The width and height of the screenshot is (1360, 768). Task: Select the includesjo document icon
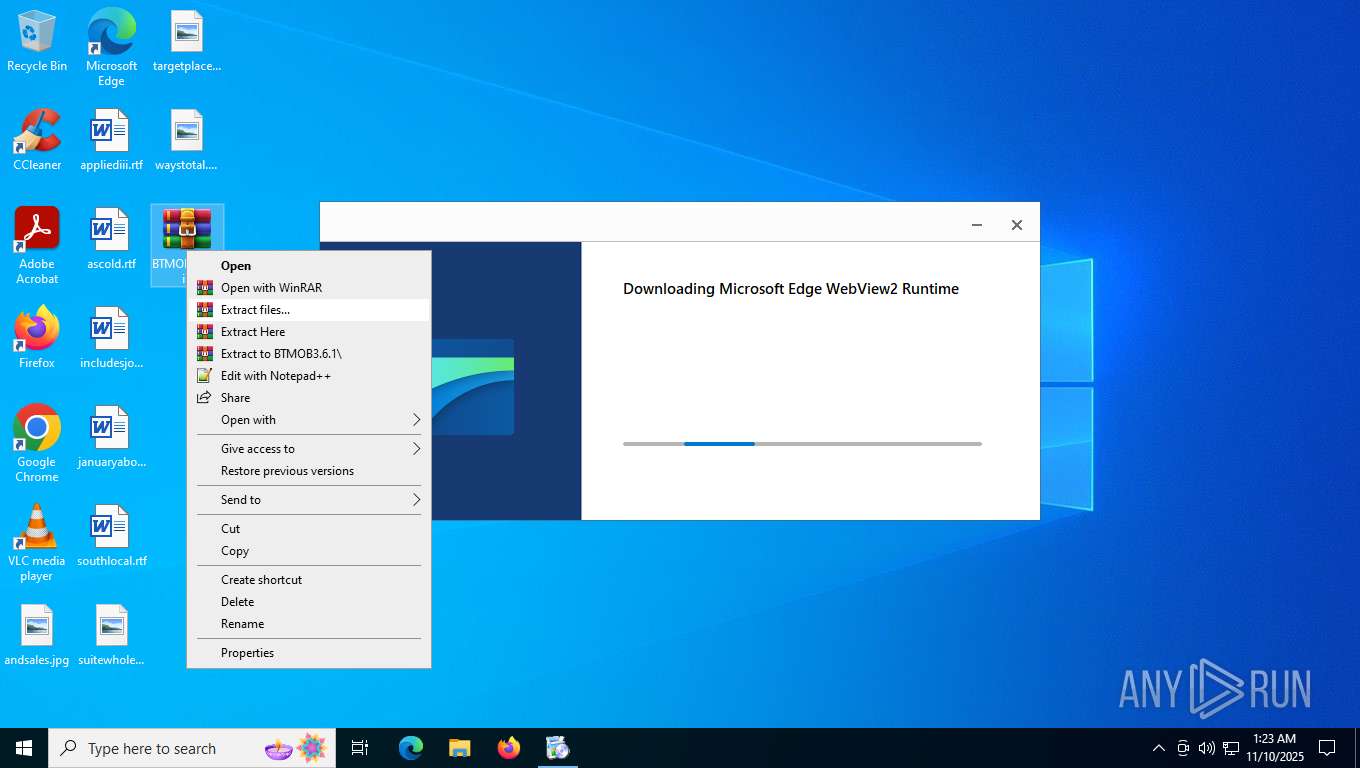[x=111, y=338]
